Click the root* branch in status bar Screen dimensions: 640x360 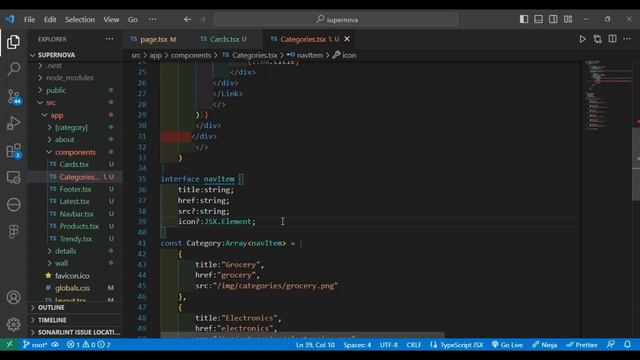point(35,344)
